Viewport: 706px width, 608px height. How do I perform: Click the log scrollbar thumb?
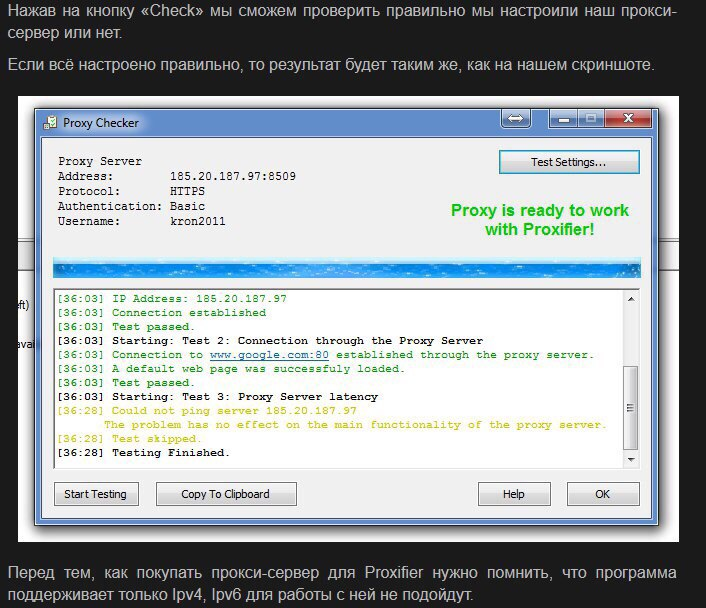631,408
